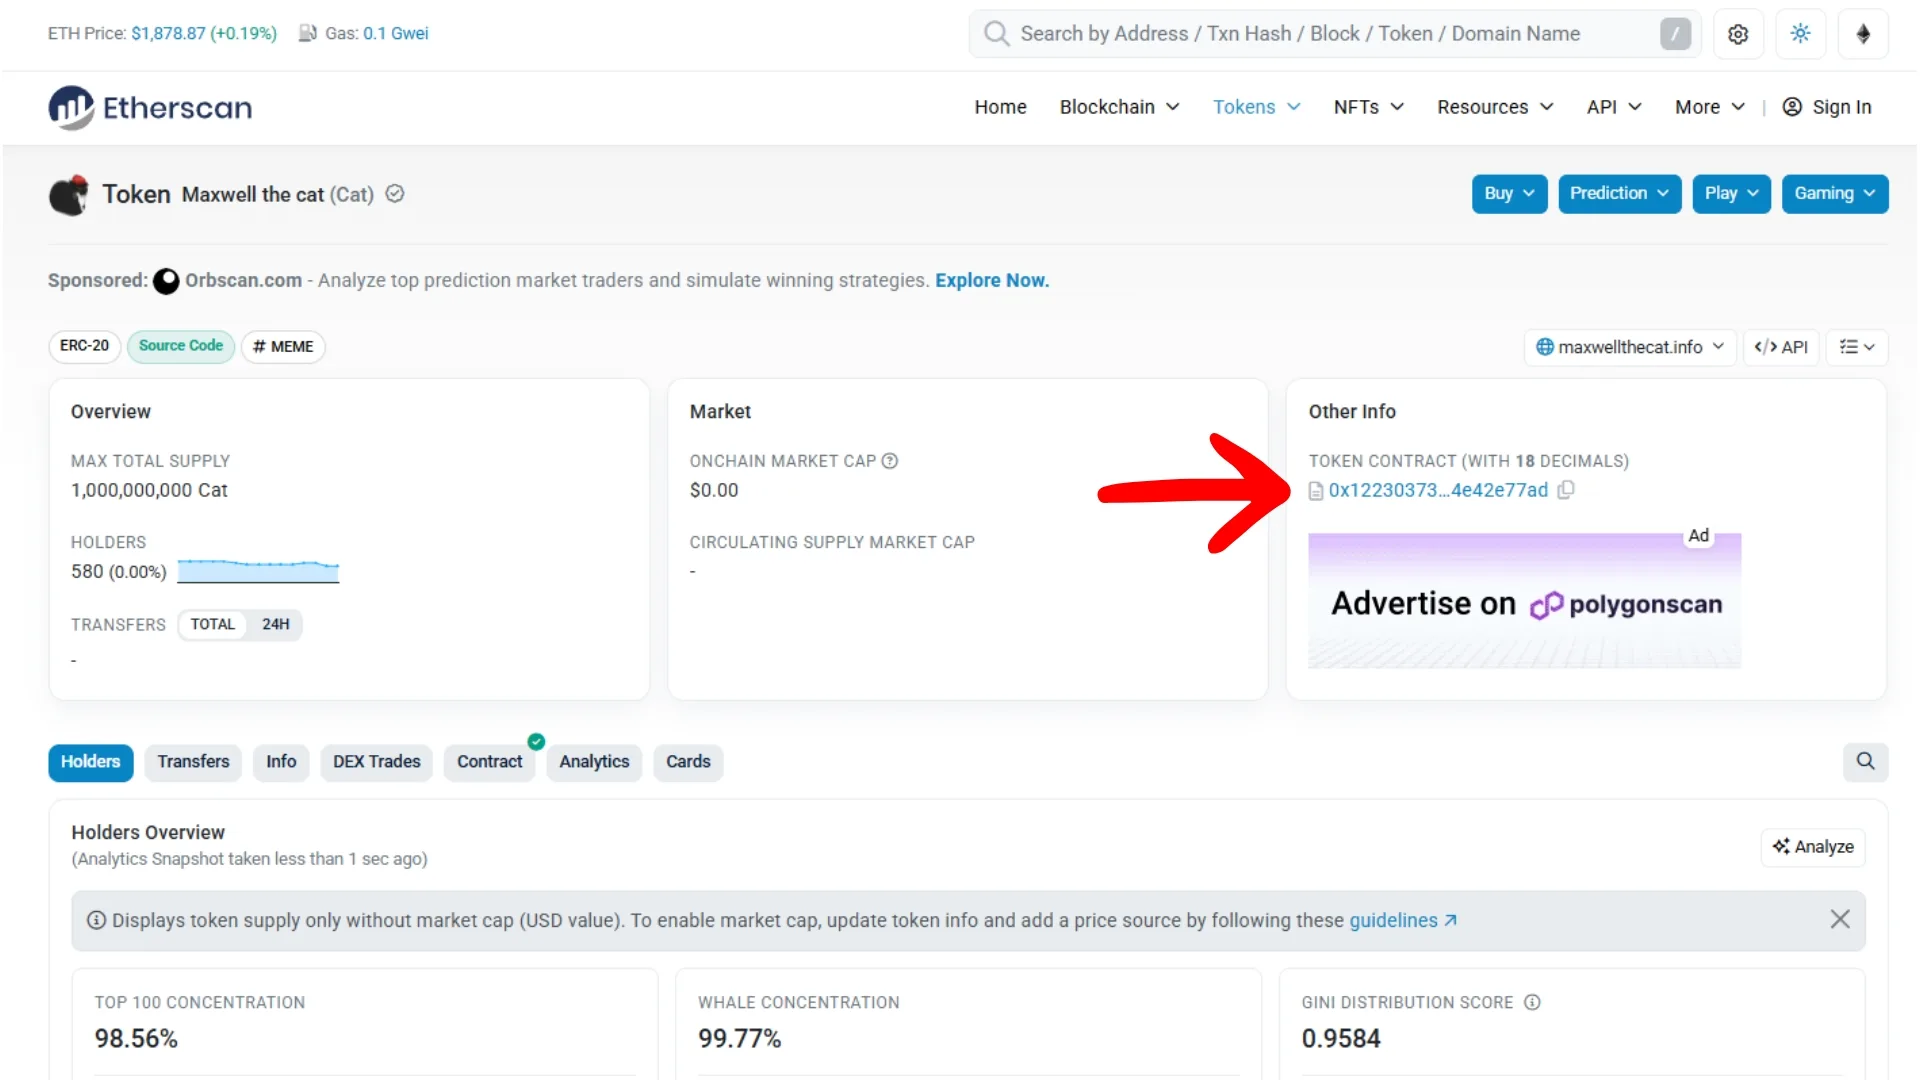1920x1080 pixels.
Task: Click the Maxwell the cat token image
Action: [69, 195]
